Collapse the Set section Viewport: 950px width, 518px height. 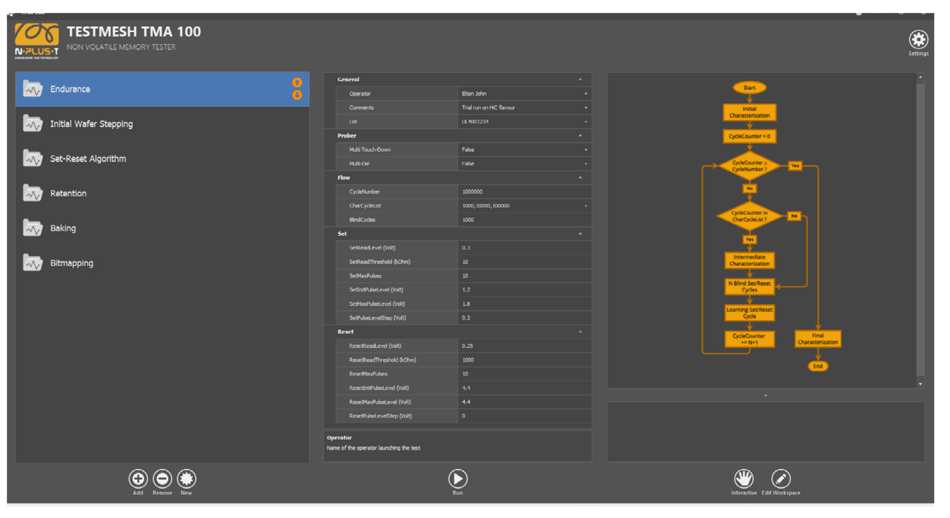tap(580, 234)
